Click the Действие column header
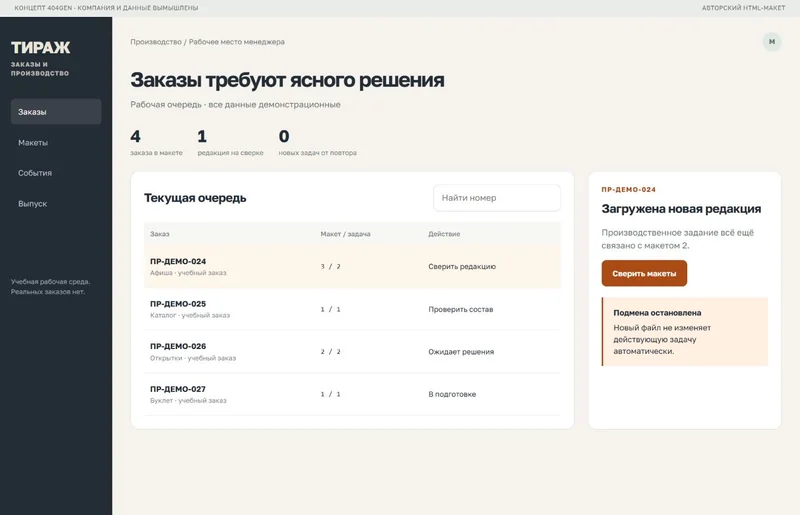Image resolution: width=800 pixels, height=515 pixels. pos(444,234)
